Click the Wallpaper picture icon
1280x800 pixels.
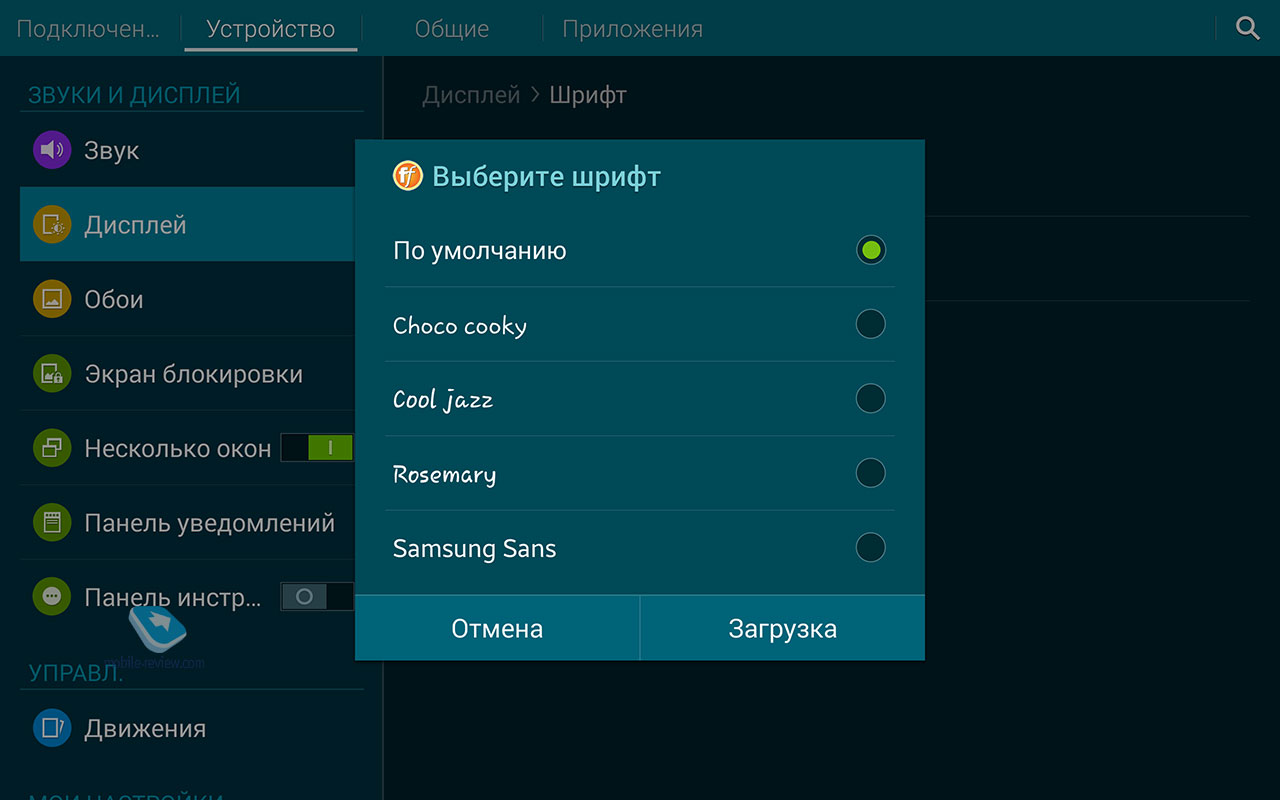coord(51,299)
